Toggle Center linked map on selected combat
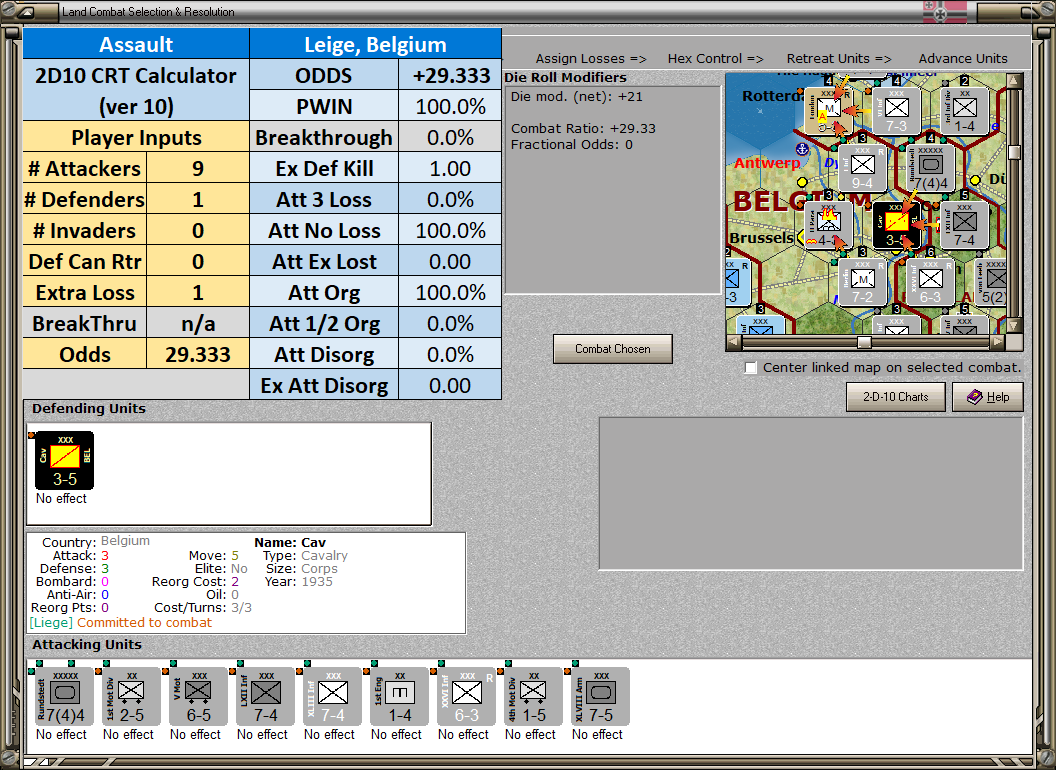 coord(751,368)
